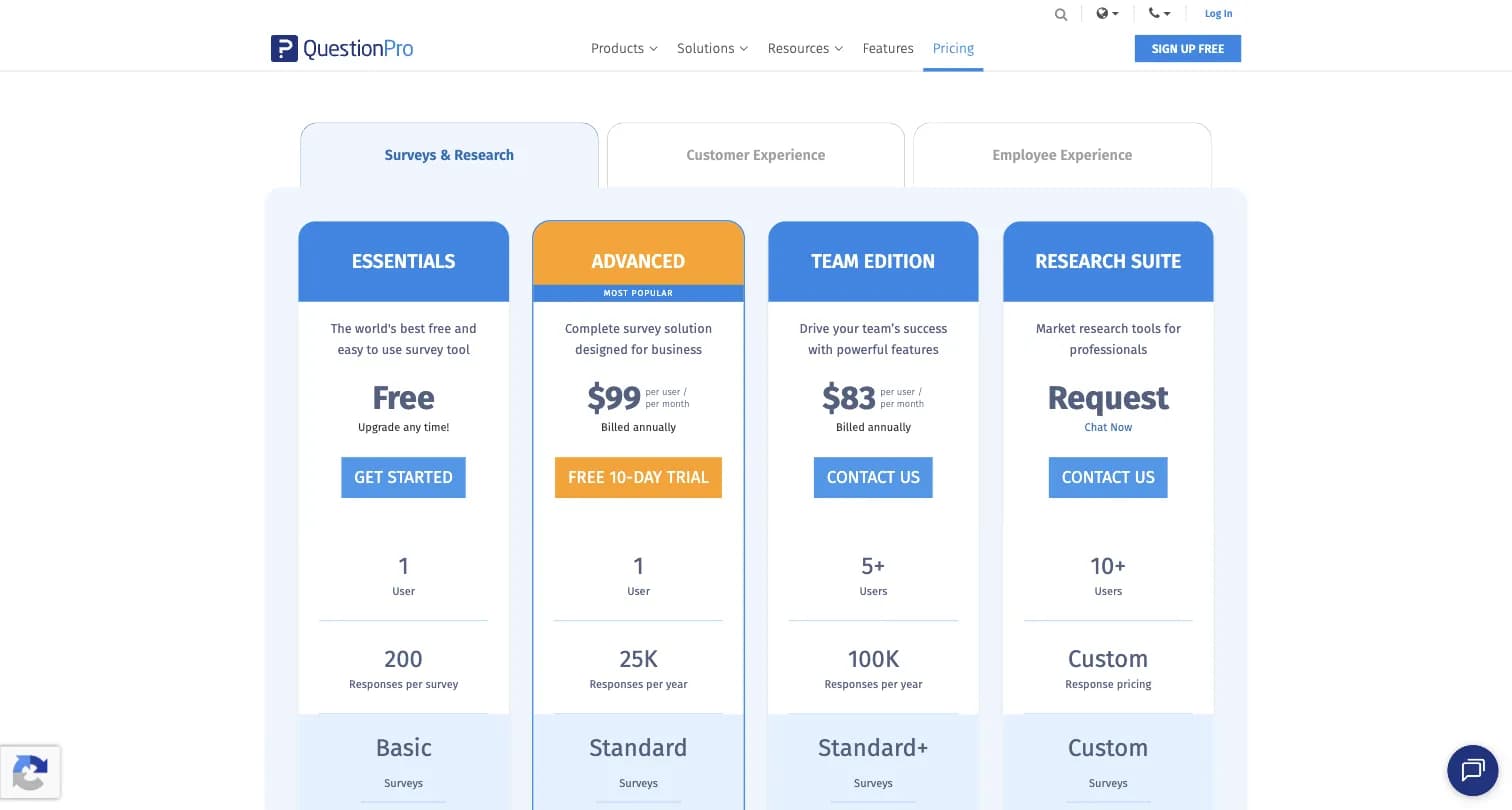1512x810 pixels.
Task: Click the TEAM EDITION plan header
Action: pos(873,261)
